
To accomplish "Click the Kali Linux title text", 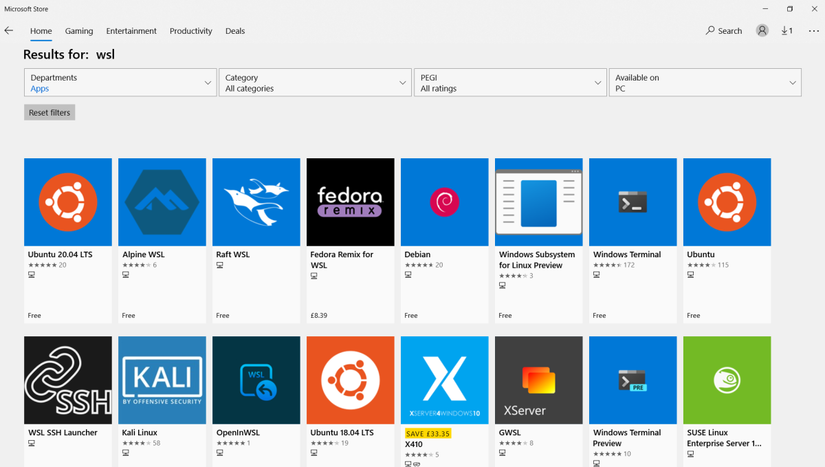I will (x=139, y=433).
